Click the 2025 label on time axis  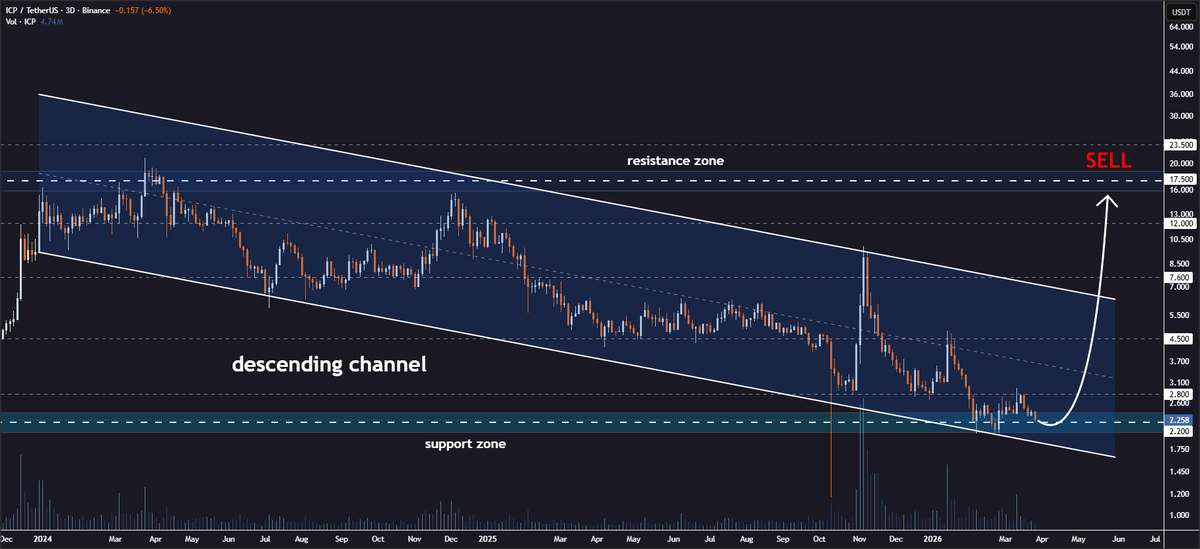487,538
